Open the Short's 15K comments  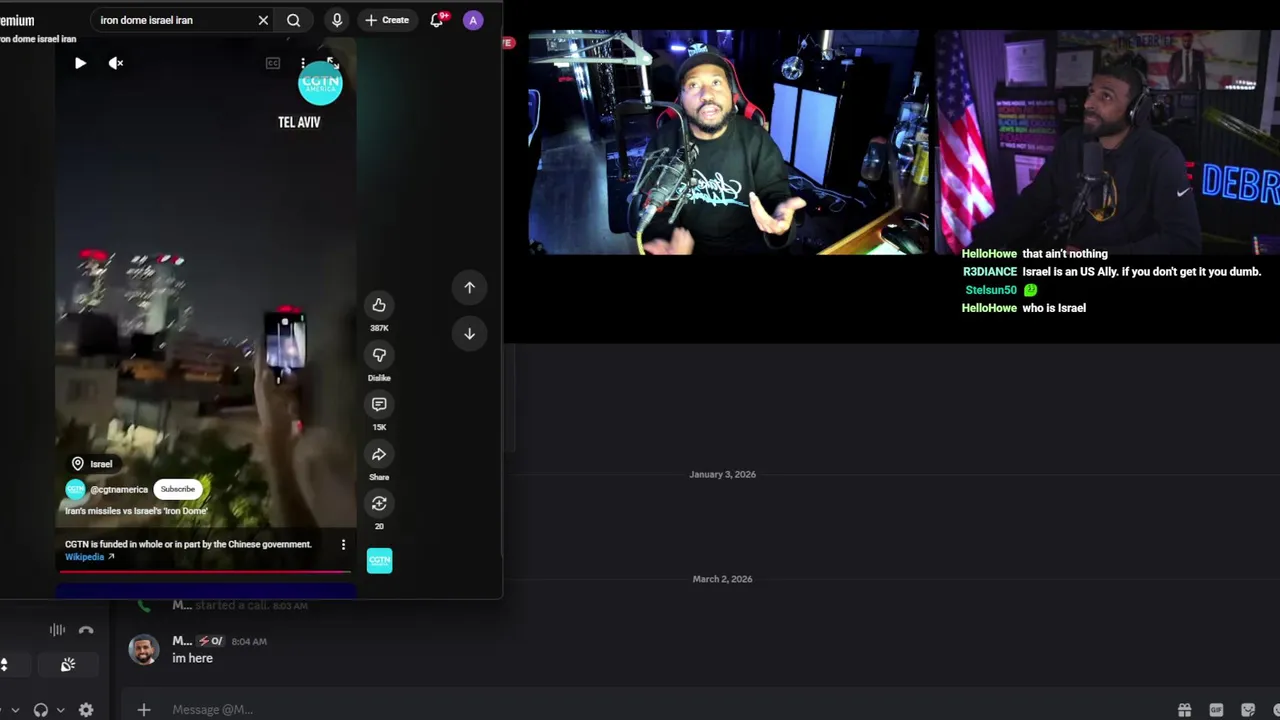point(379,404)
